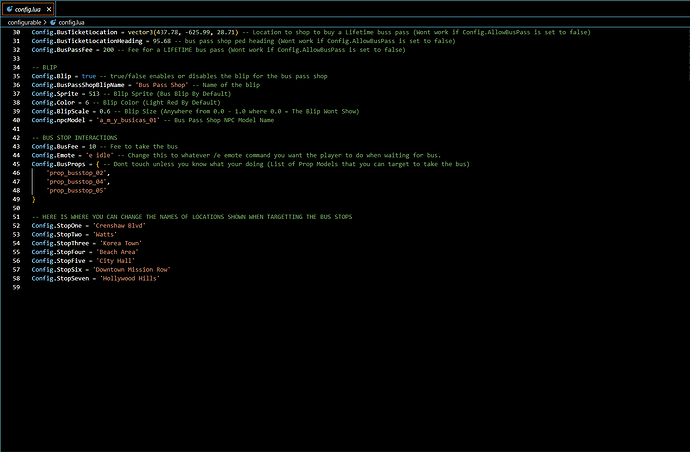Click Config.BusFee on line 43

tap(55, 147)
